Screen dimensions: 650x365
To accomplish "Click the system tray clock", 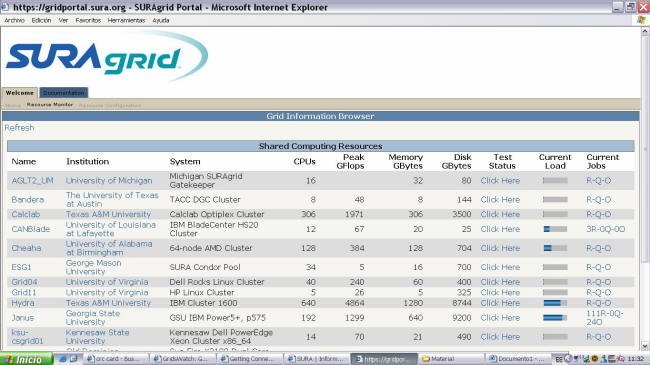I will tap(635, 359).
